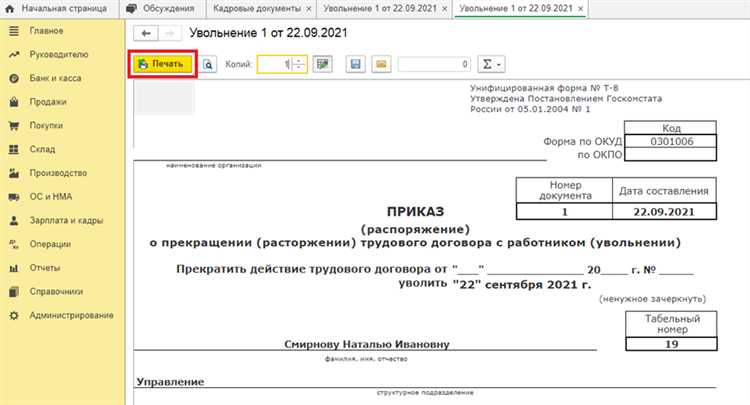
Task: Click the chart icon beside Руководителю
Action: 14,55
